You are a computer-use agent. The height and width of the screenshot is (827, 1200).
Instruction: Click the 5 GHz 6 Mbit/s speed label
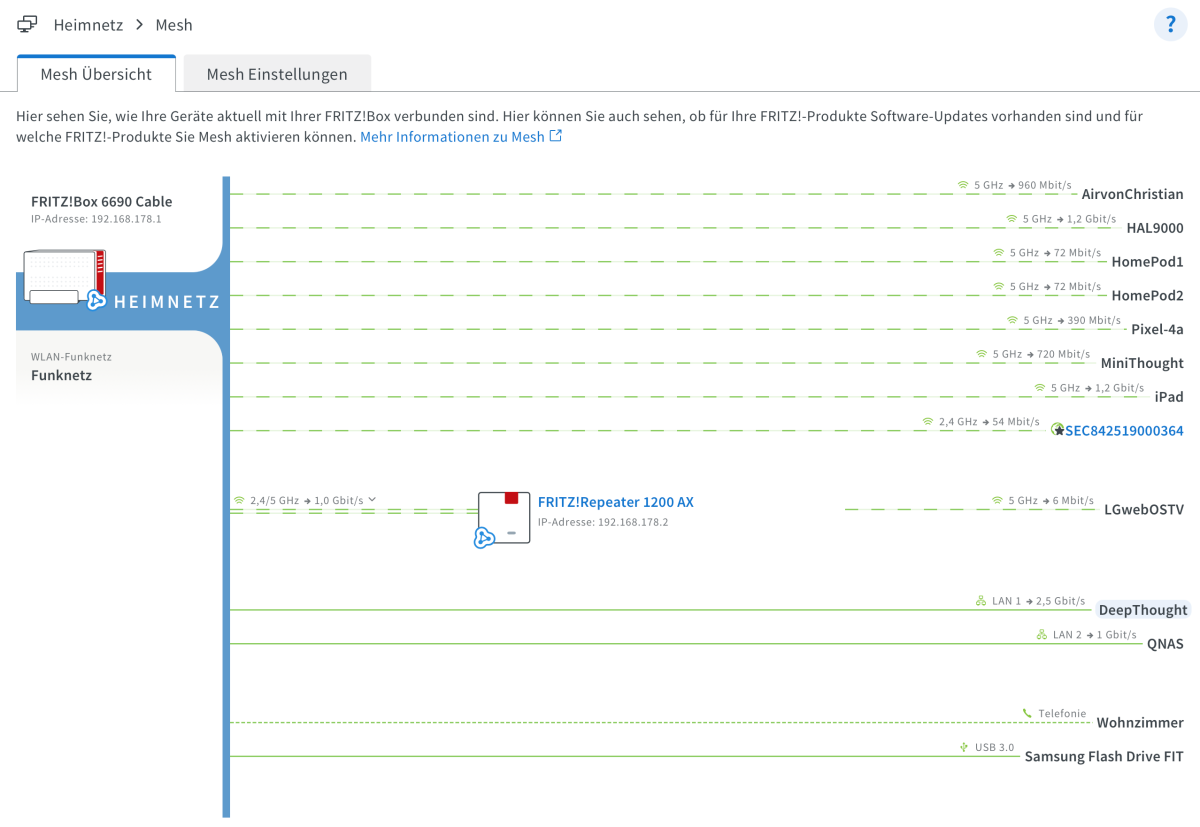tap(1052, 500)
